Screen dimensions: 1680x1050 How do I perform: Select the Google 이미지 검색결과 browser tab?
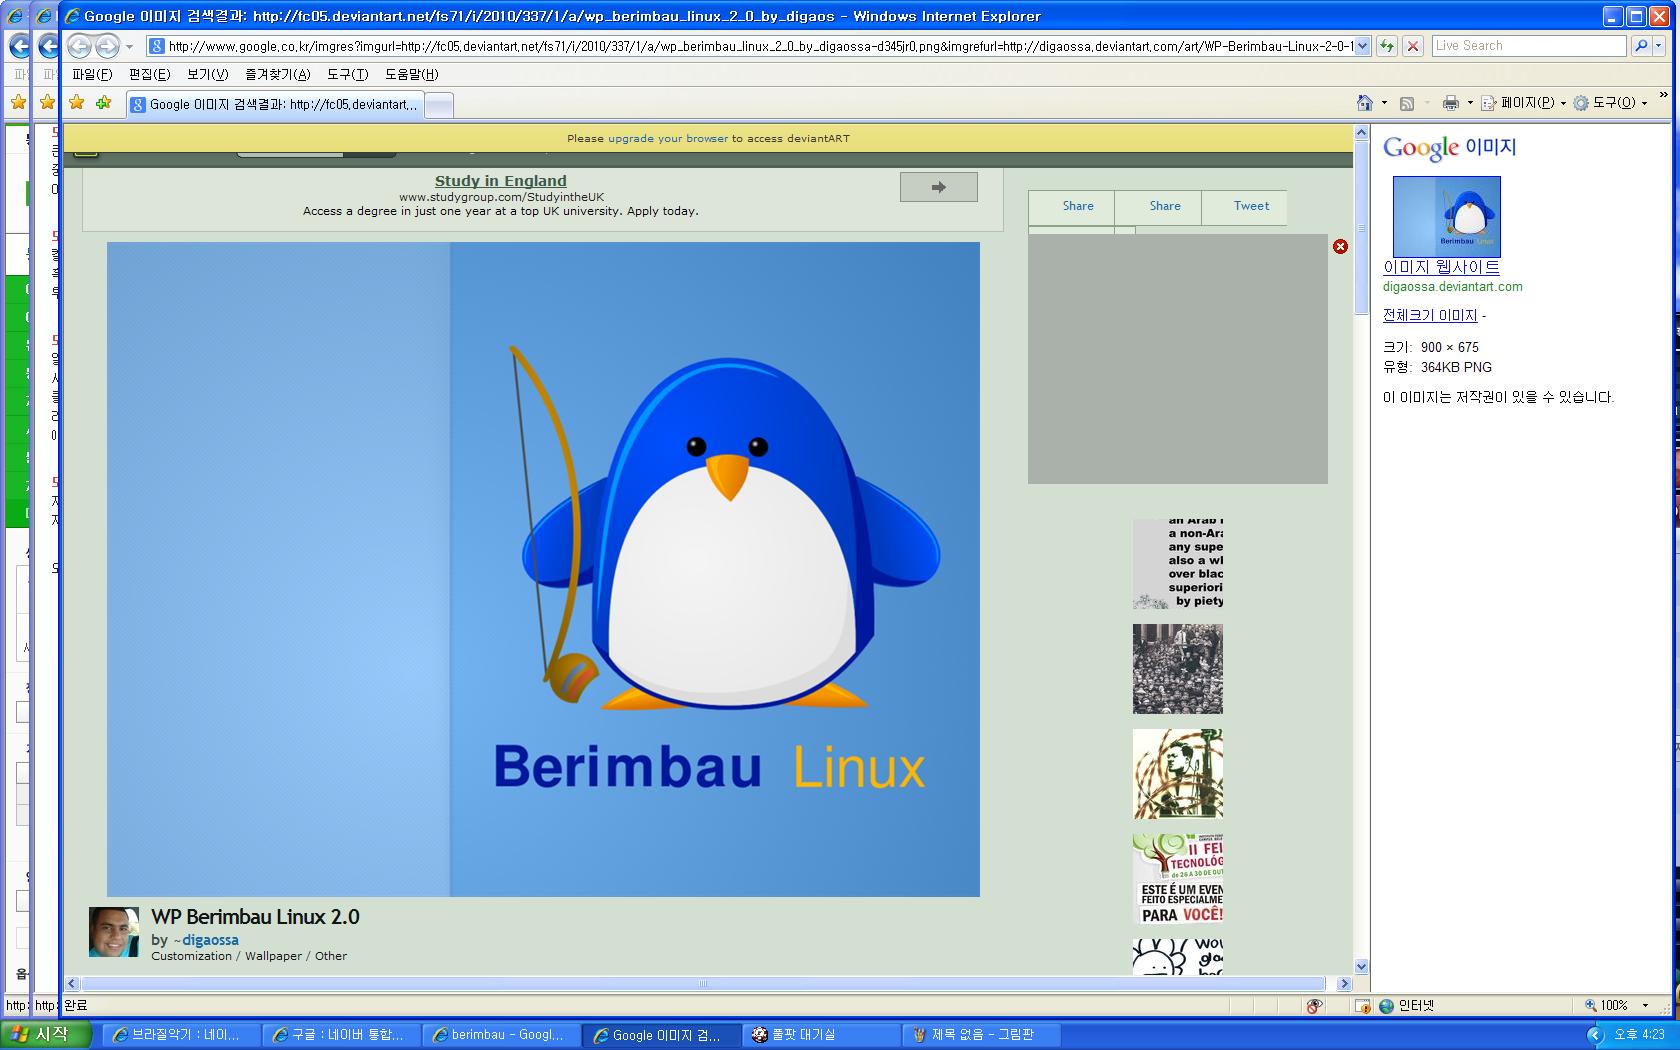point(275,104)
